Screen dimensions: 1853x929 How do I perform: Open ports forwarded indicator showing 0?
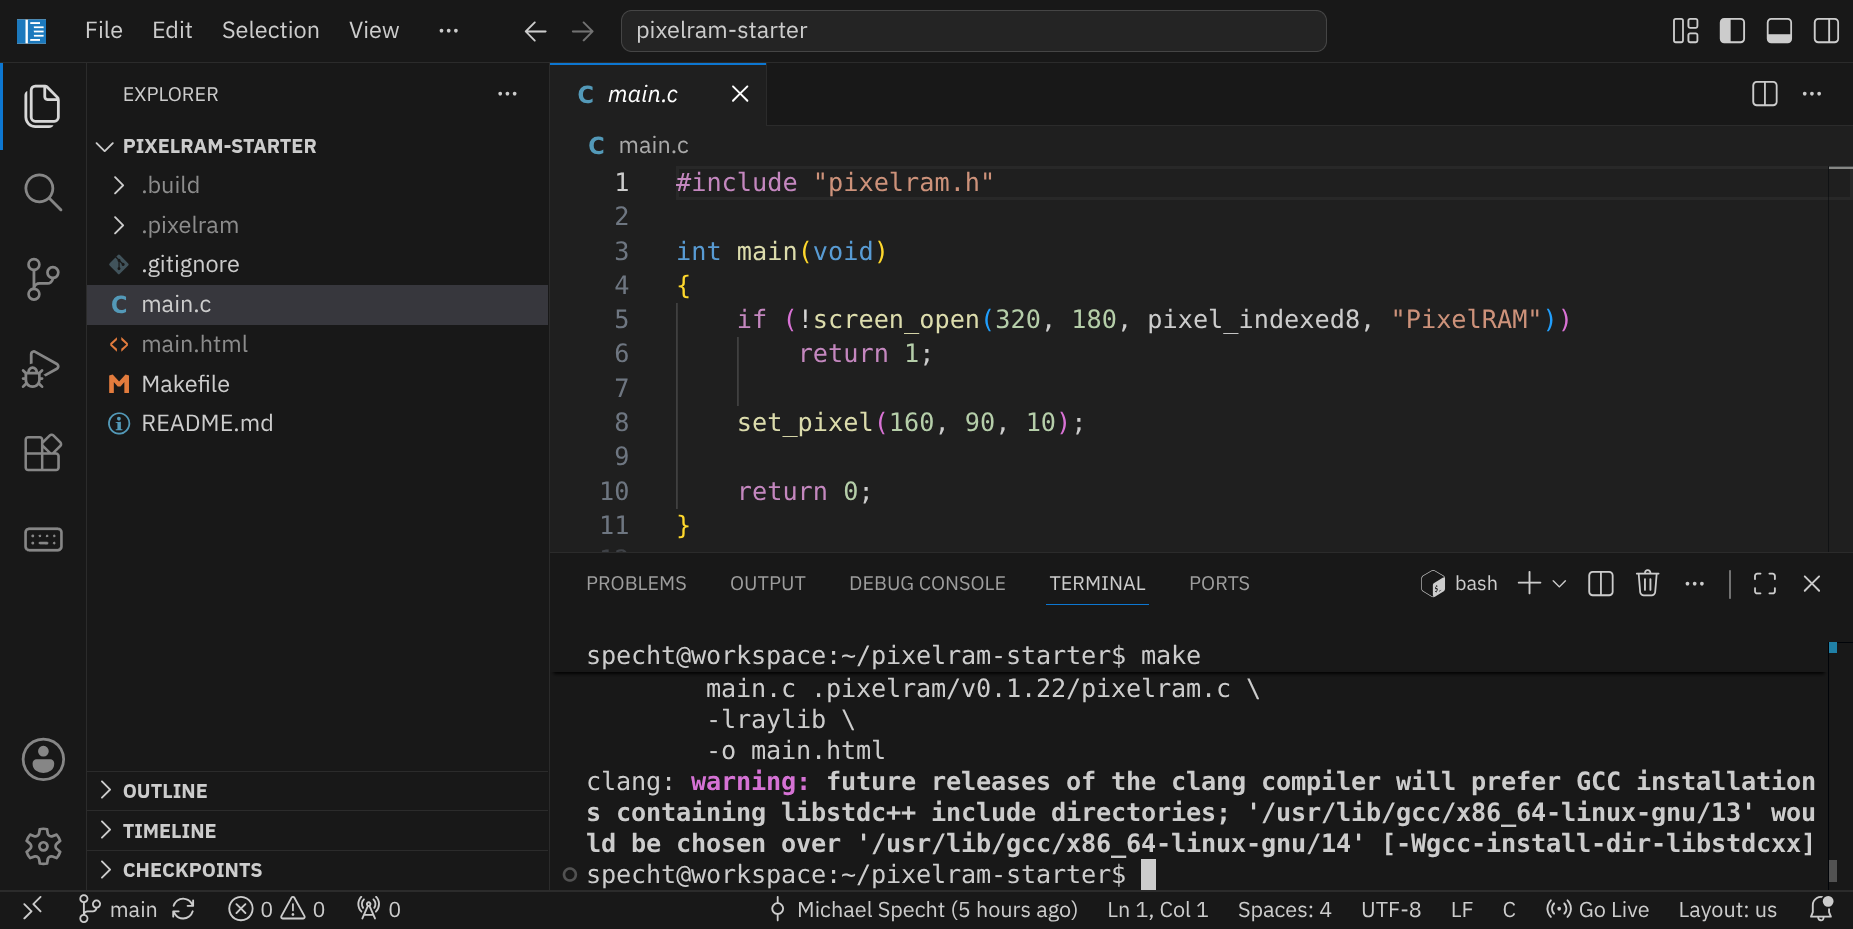coord(379,909)
